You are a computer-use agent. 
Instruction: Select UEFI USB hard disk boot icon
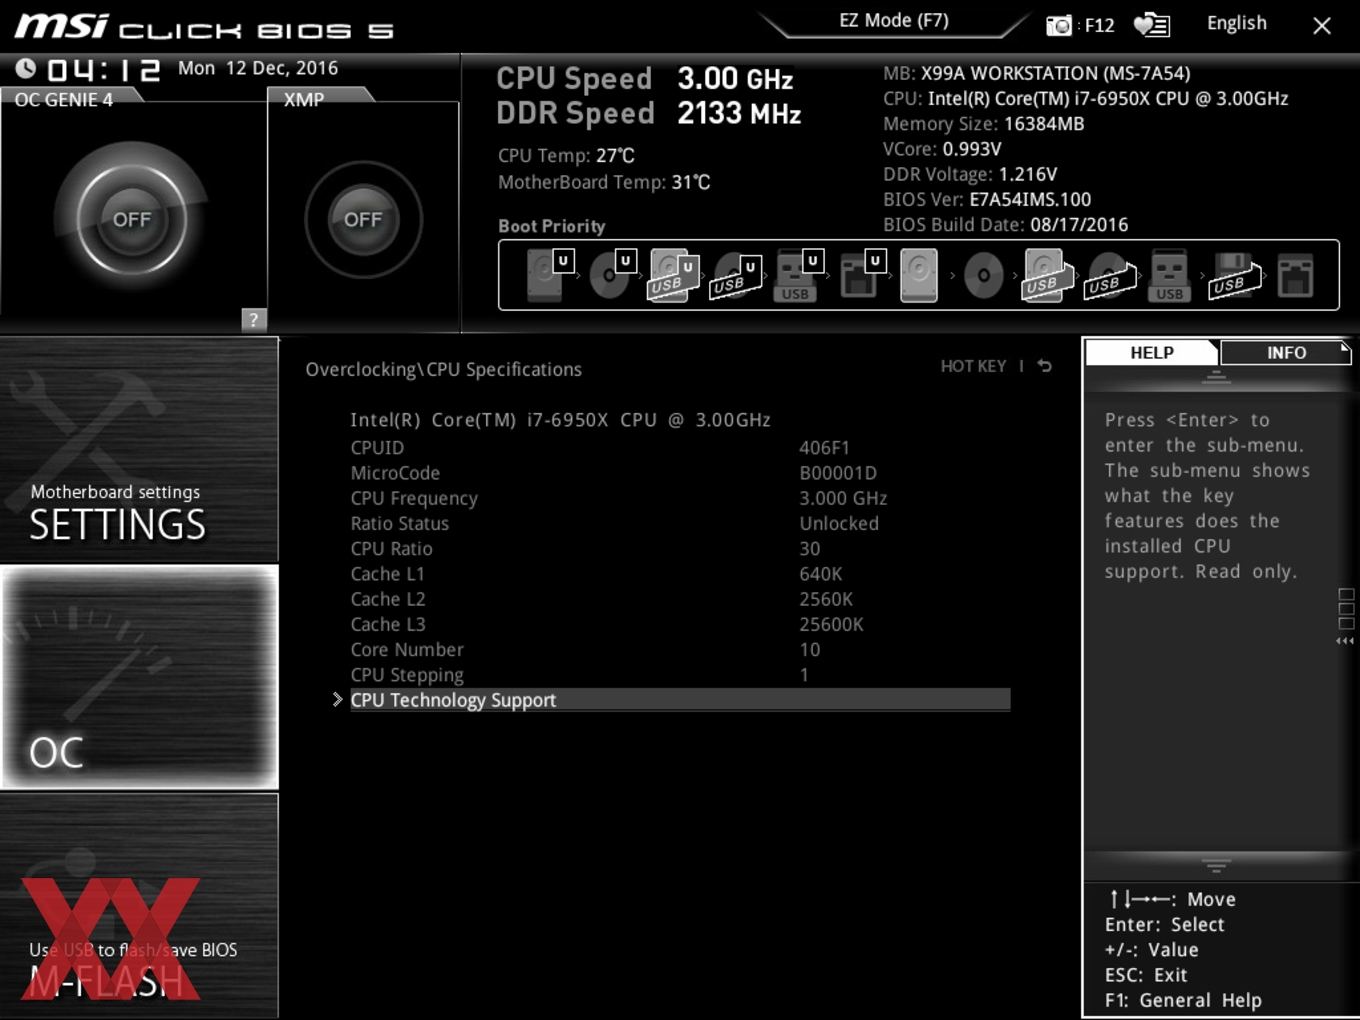click(673, 275)
